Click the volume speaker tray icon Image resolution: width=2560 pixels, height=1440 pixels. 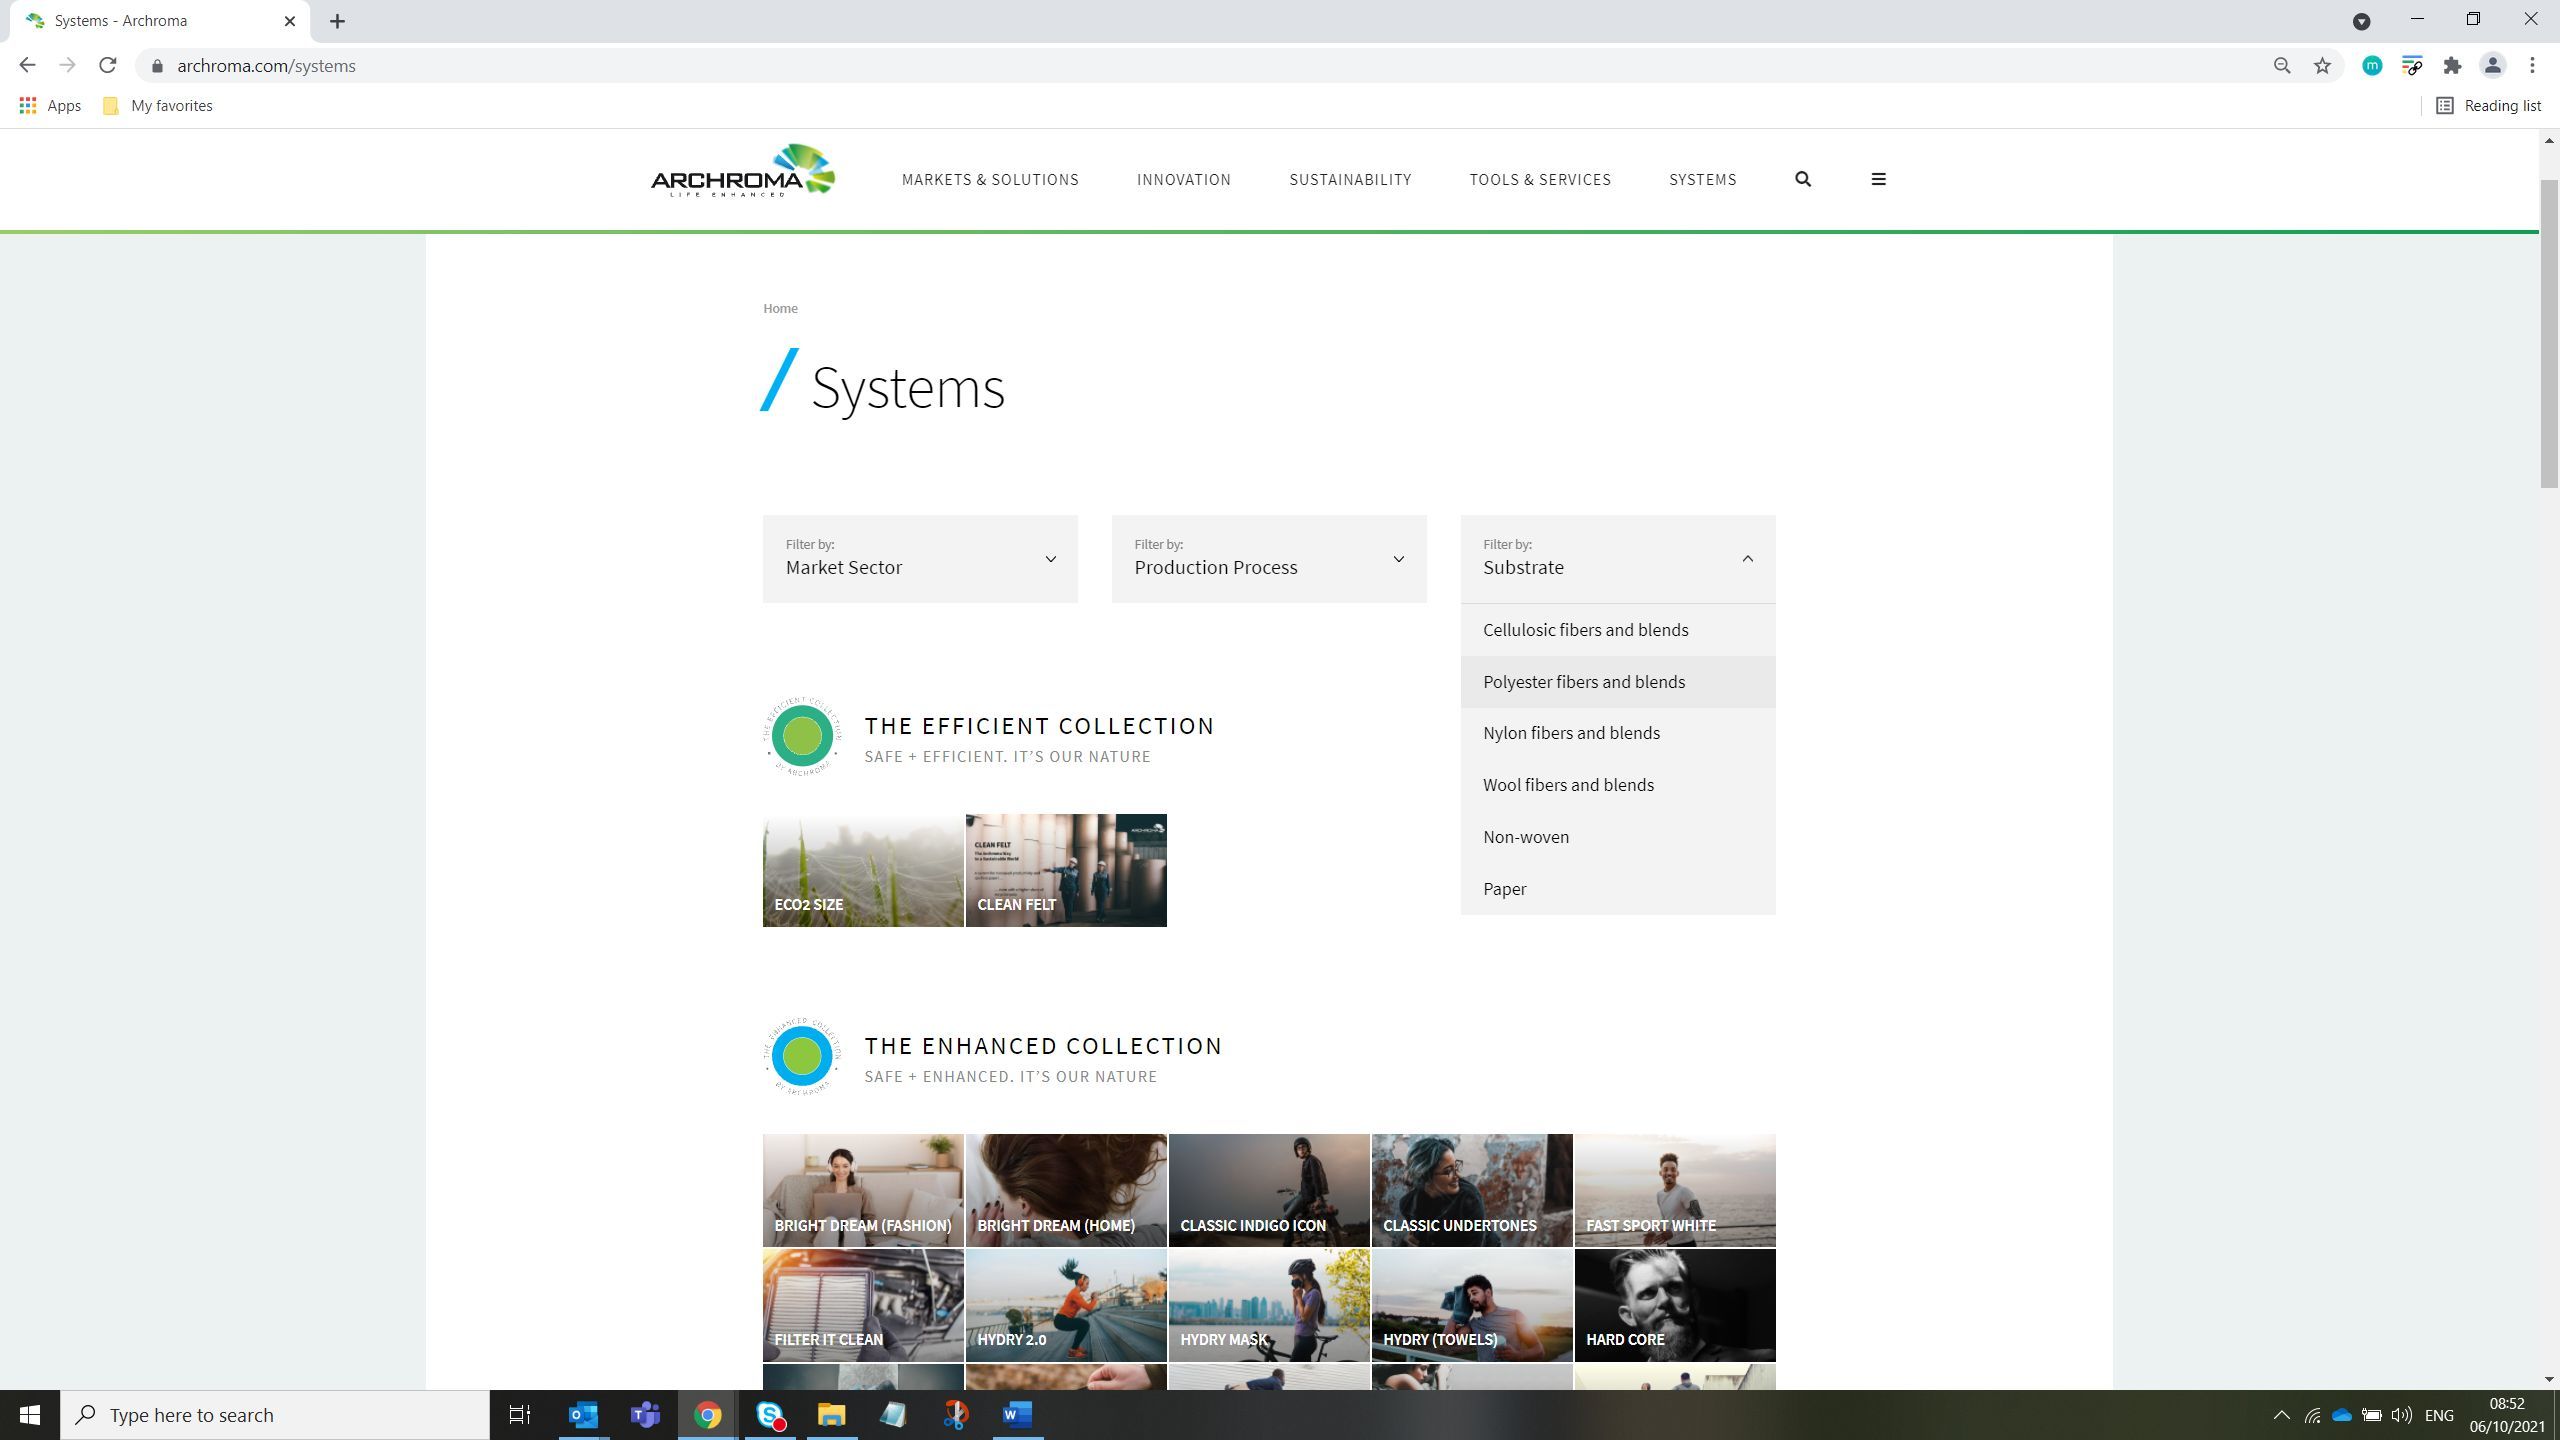point(2401,1415)
